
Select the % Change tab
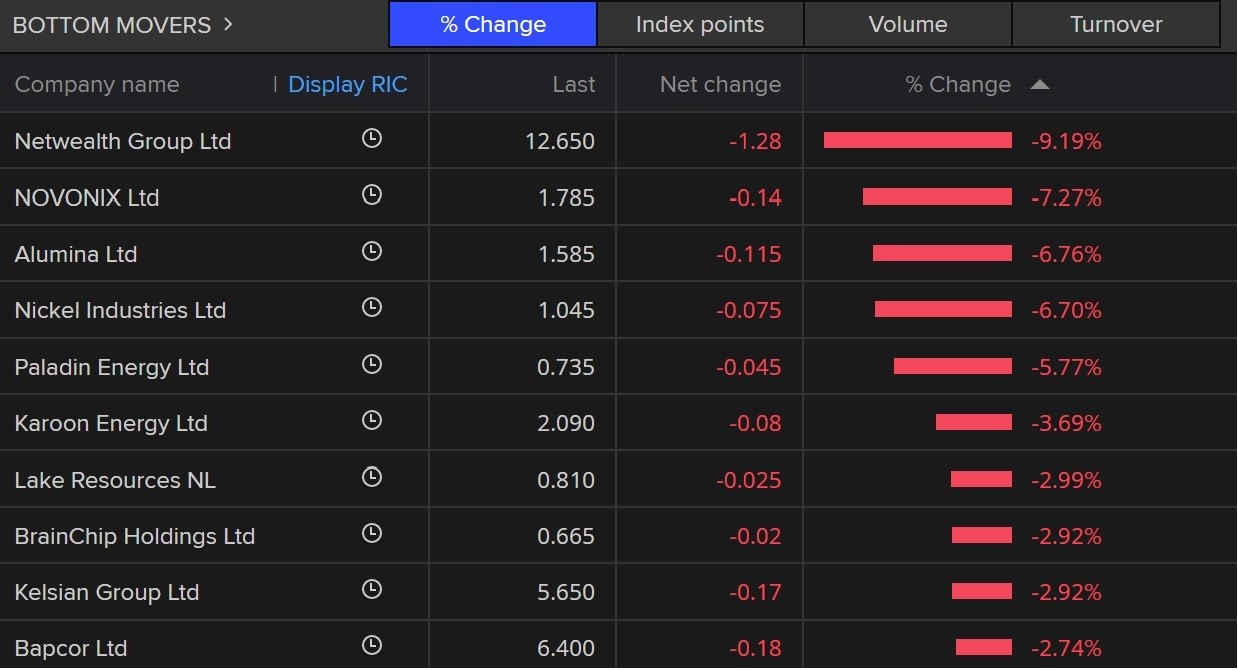(x=493, y=25)
